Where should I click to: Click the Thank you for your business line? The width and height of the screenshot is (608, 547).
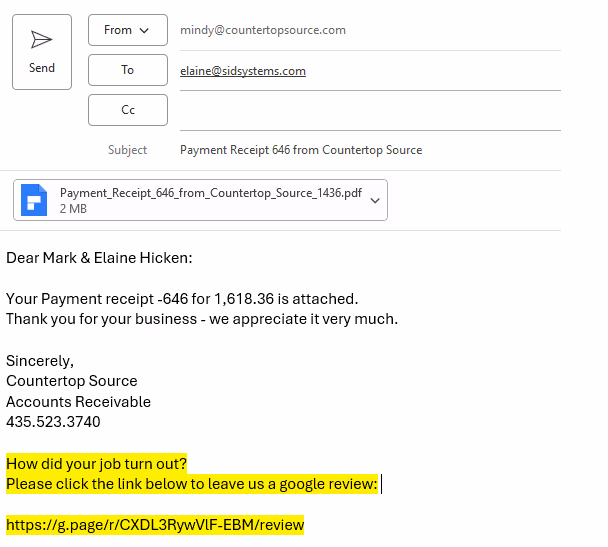[202, 319]
